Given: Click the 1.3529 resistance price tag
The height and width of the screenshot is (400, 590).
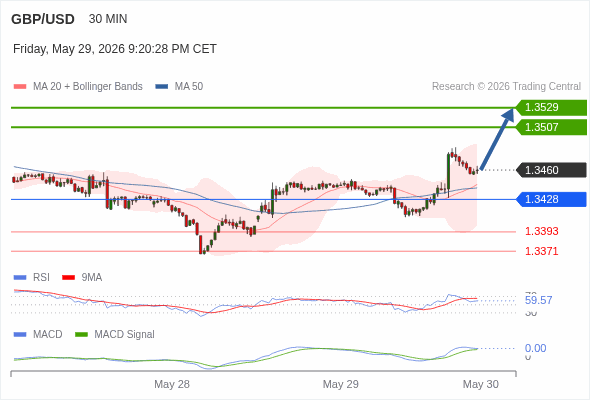Looking at the screenshot, I should coord(551,108).
